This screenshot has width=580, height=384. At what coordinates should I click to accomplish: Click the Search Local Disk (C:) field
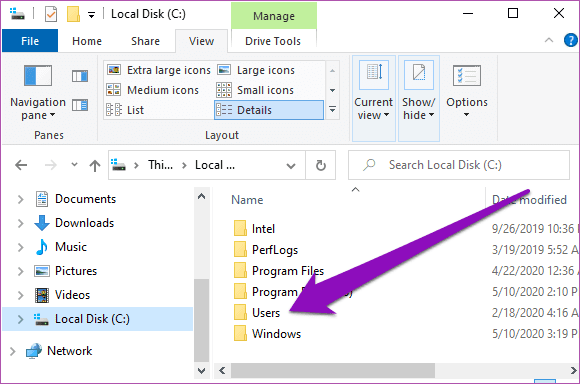click(459, 165)
